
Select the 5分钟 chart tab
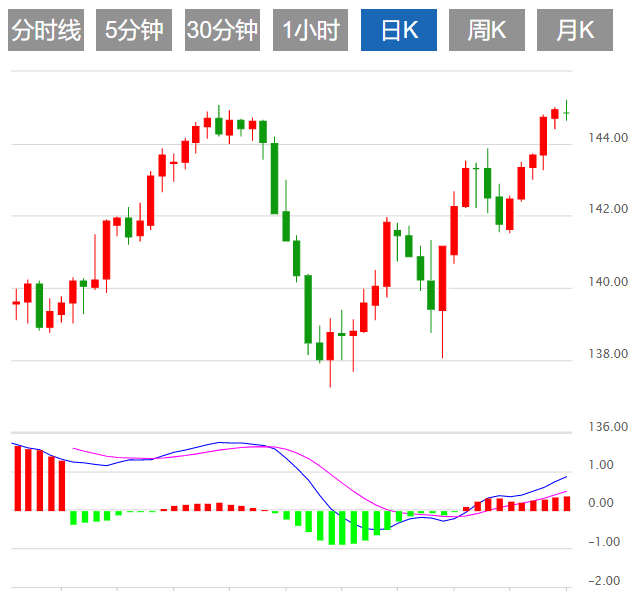[x=133, y=31]
